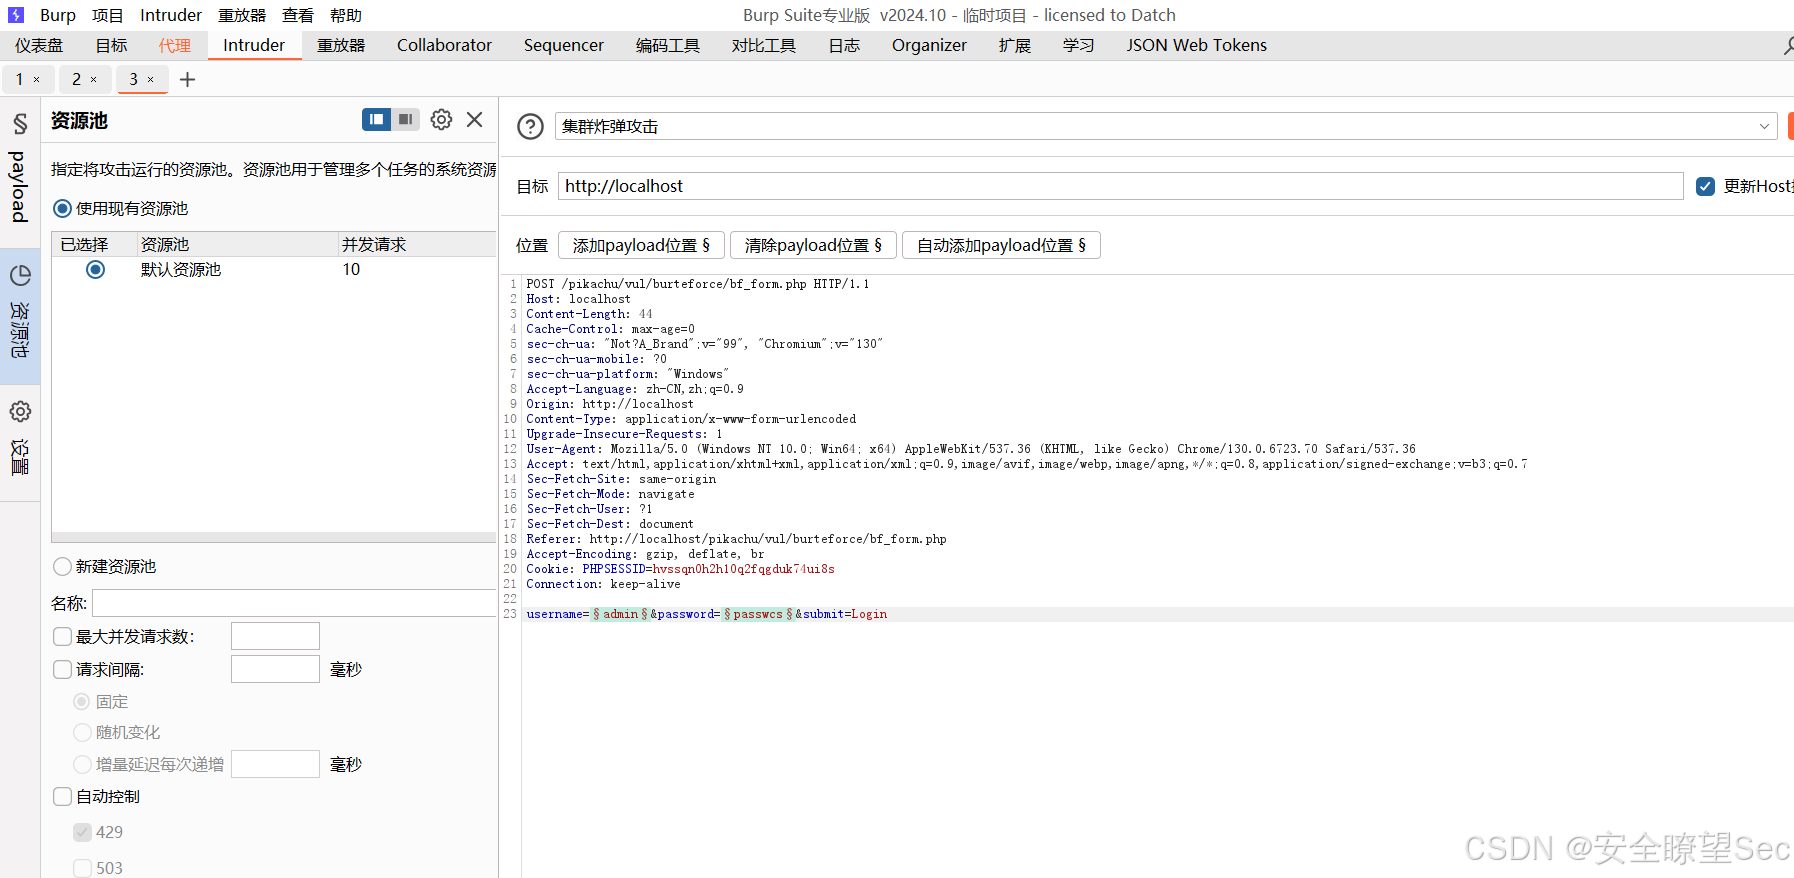Switch to the 目标 tab

click(x=111, y=46)
